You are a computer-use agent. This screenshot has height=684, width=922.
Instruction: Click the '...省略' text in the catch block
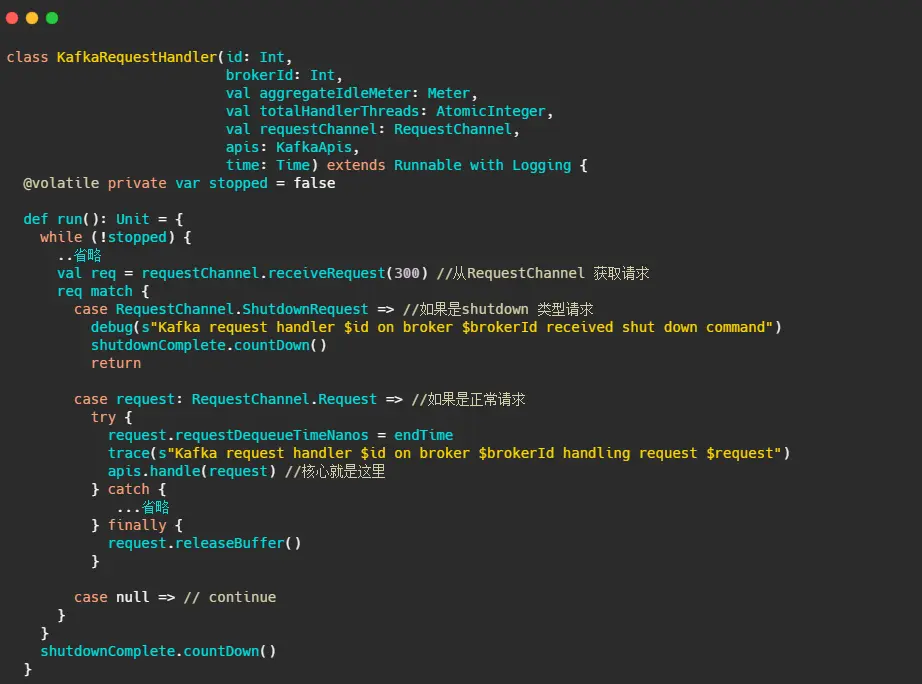(143, 507)
